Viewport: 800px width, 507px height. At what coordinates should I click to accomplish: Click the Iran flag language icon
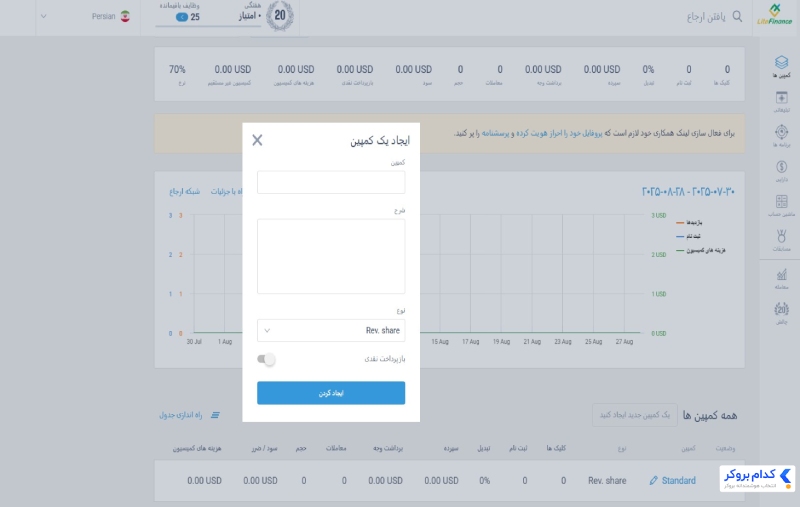click(125, 16)
